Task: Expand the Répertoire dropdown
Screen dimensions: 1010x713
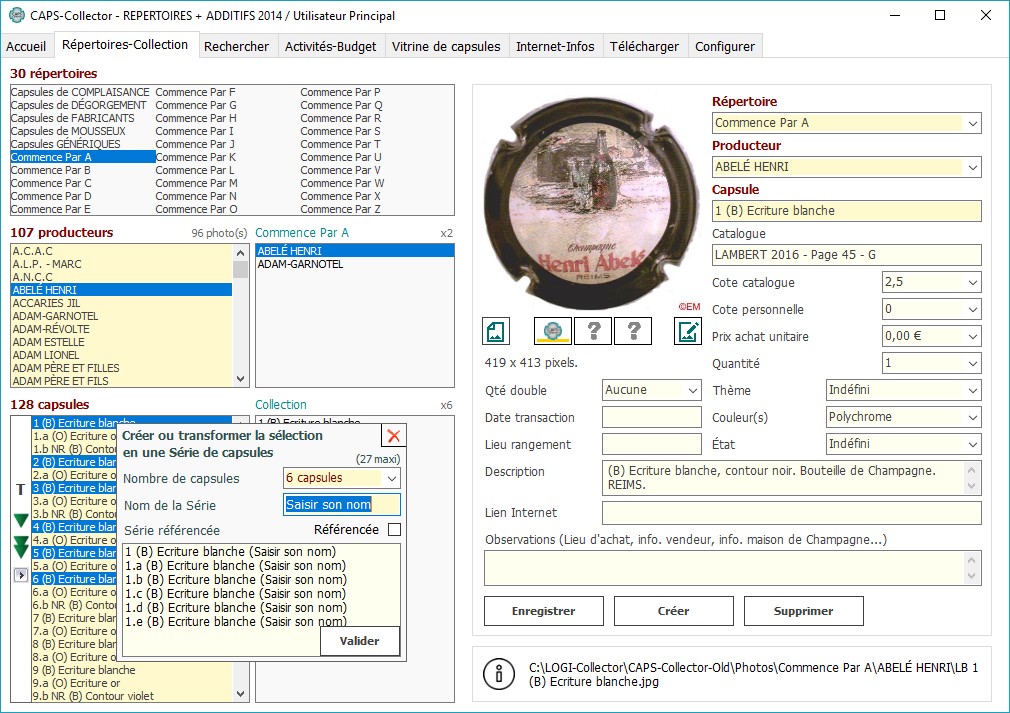Action: point(972,123)
